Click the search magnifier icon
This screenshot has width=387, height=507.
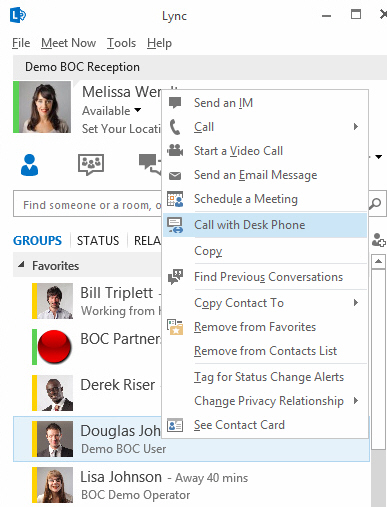pyautogui.click(x=376, y=203)
